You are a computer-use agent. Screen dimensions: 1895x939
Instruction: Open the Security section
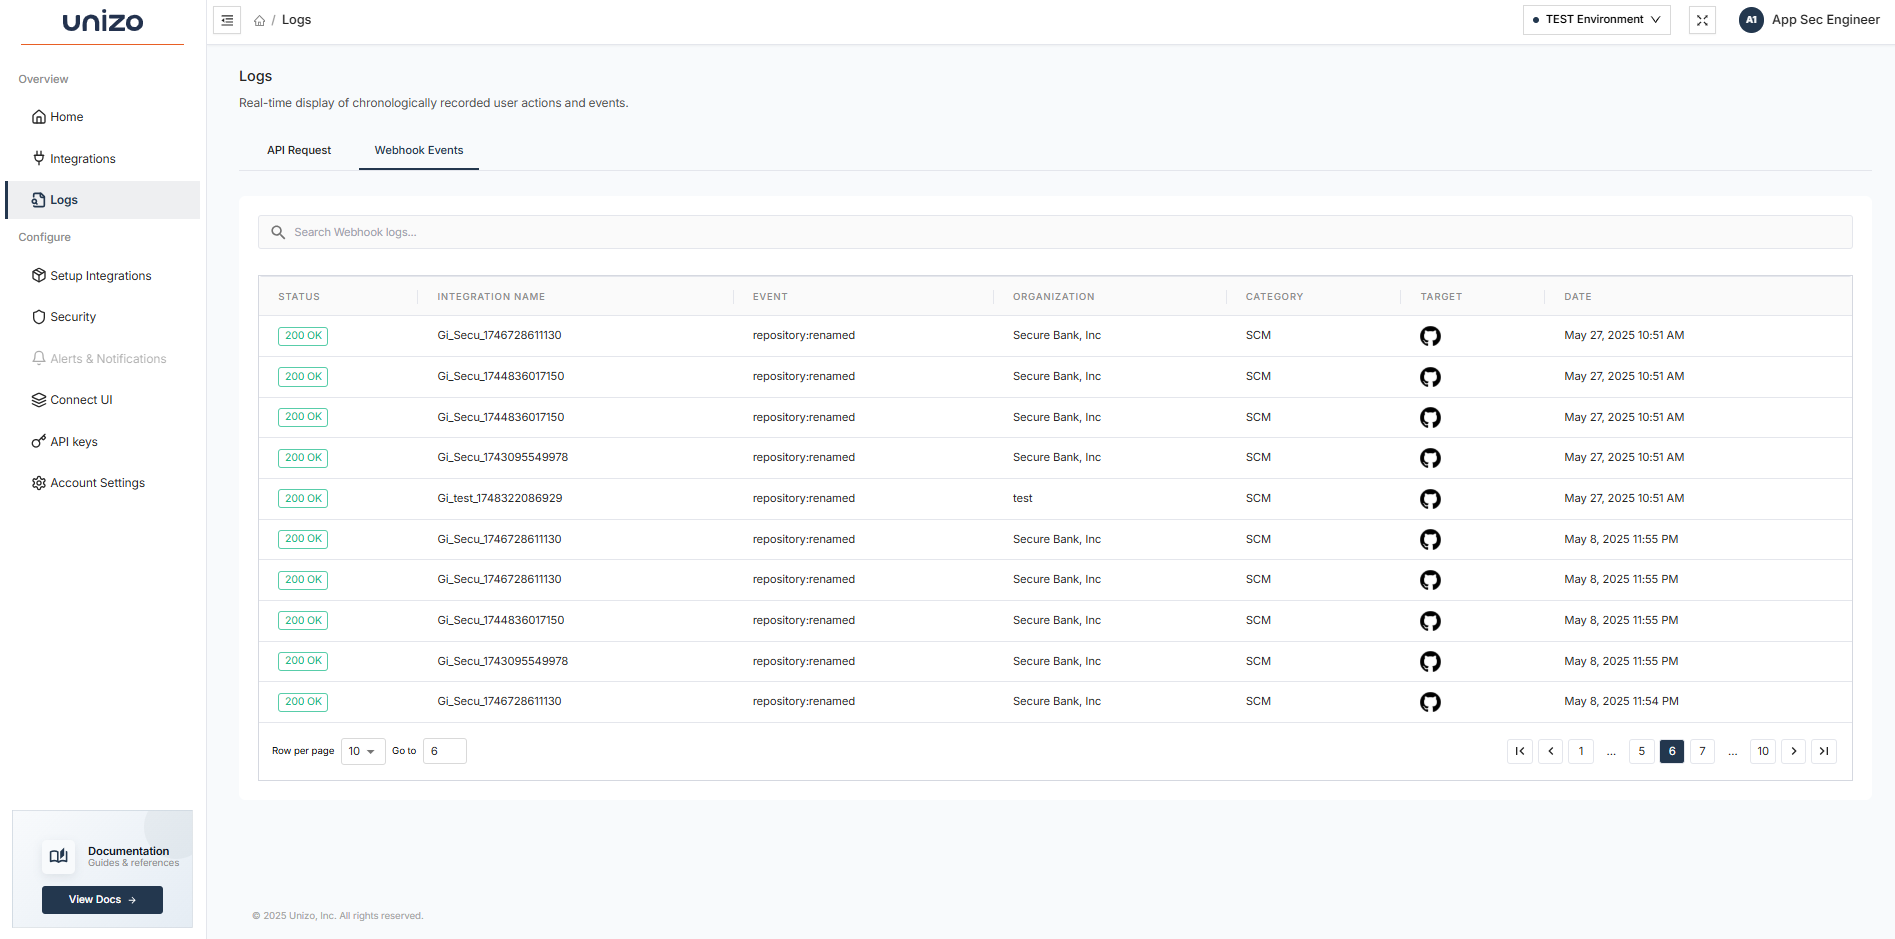(73, 316)
